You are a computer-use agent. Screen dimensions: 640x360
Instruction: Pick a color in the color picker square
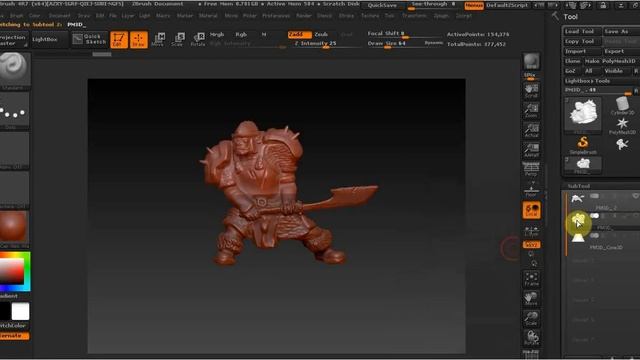click(x=11, y=271)
